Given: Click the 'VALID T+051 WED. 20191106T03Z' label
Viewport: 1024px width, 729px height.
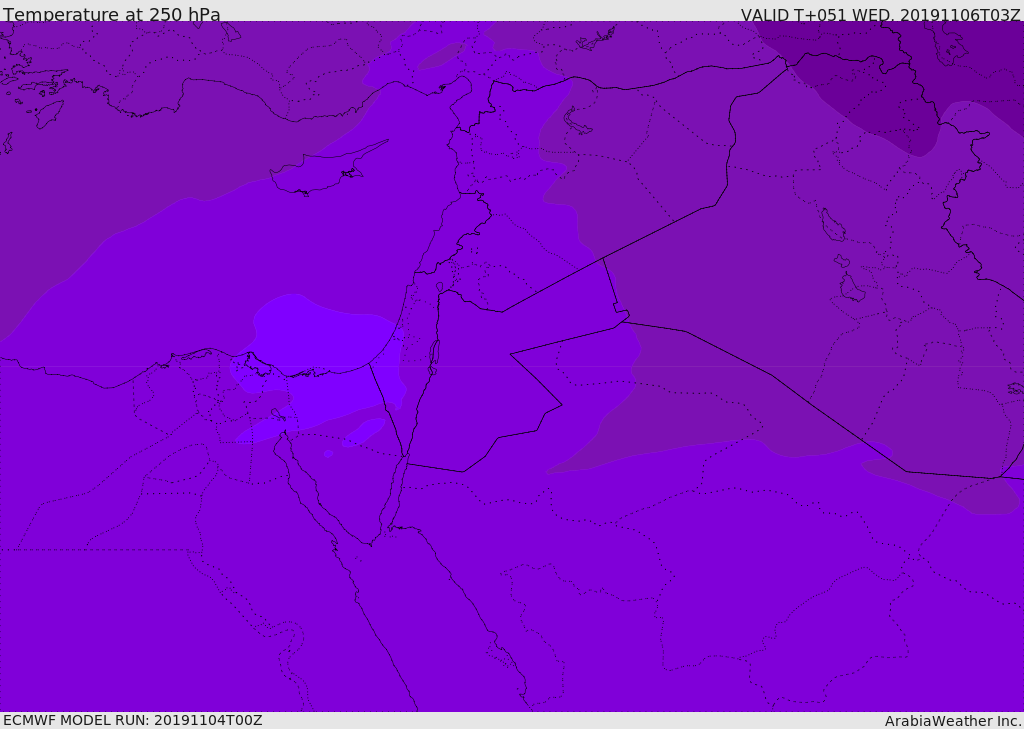Looking at the screenshot, I should pos(880,14).
